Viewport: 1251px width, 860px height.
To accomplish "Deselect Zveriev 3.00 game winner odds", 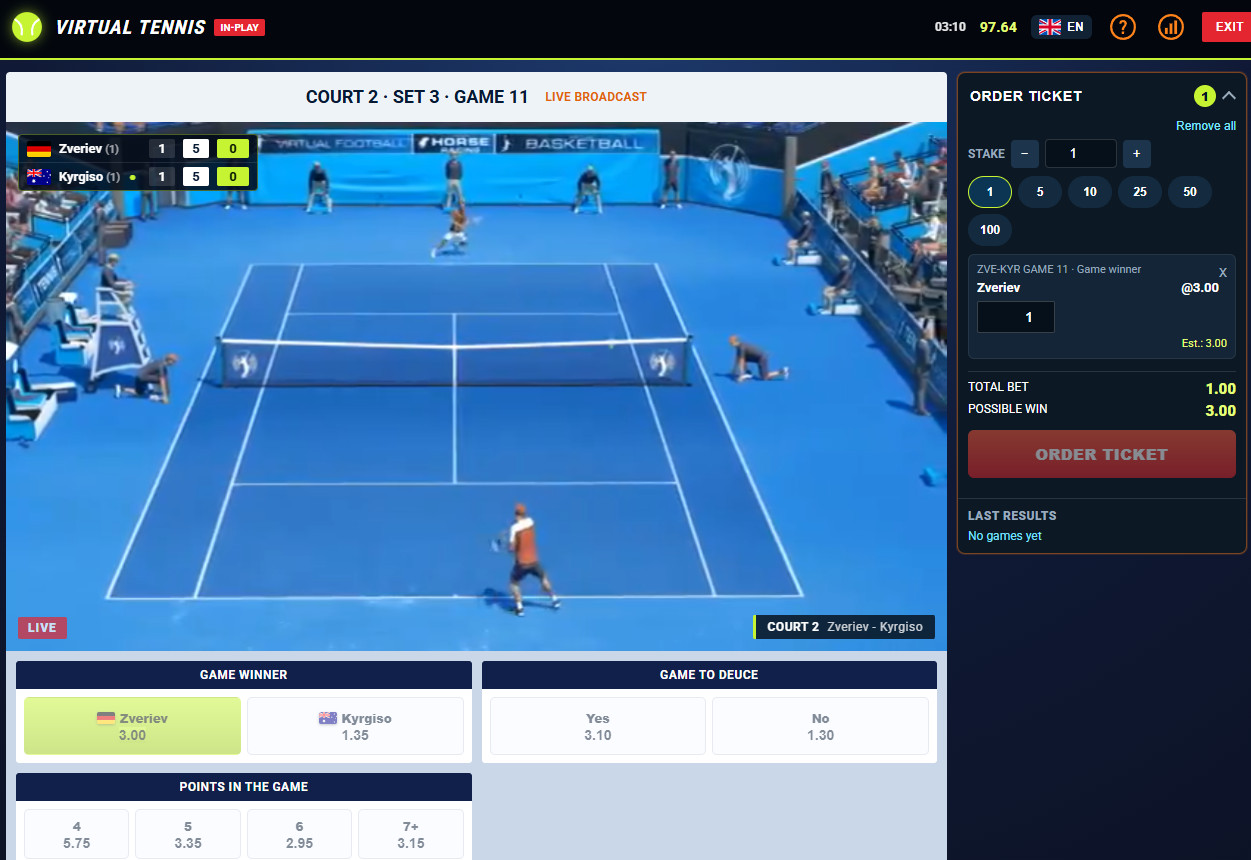I will 132,726.
